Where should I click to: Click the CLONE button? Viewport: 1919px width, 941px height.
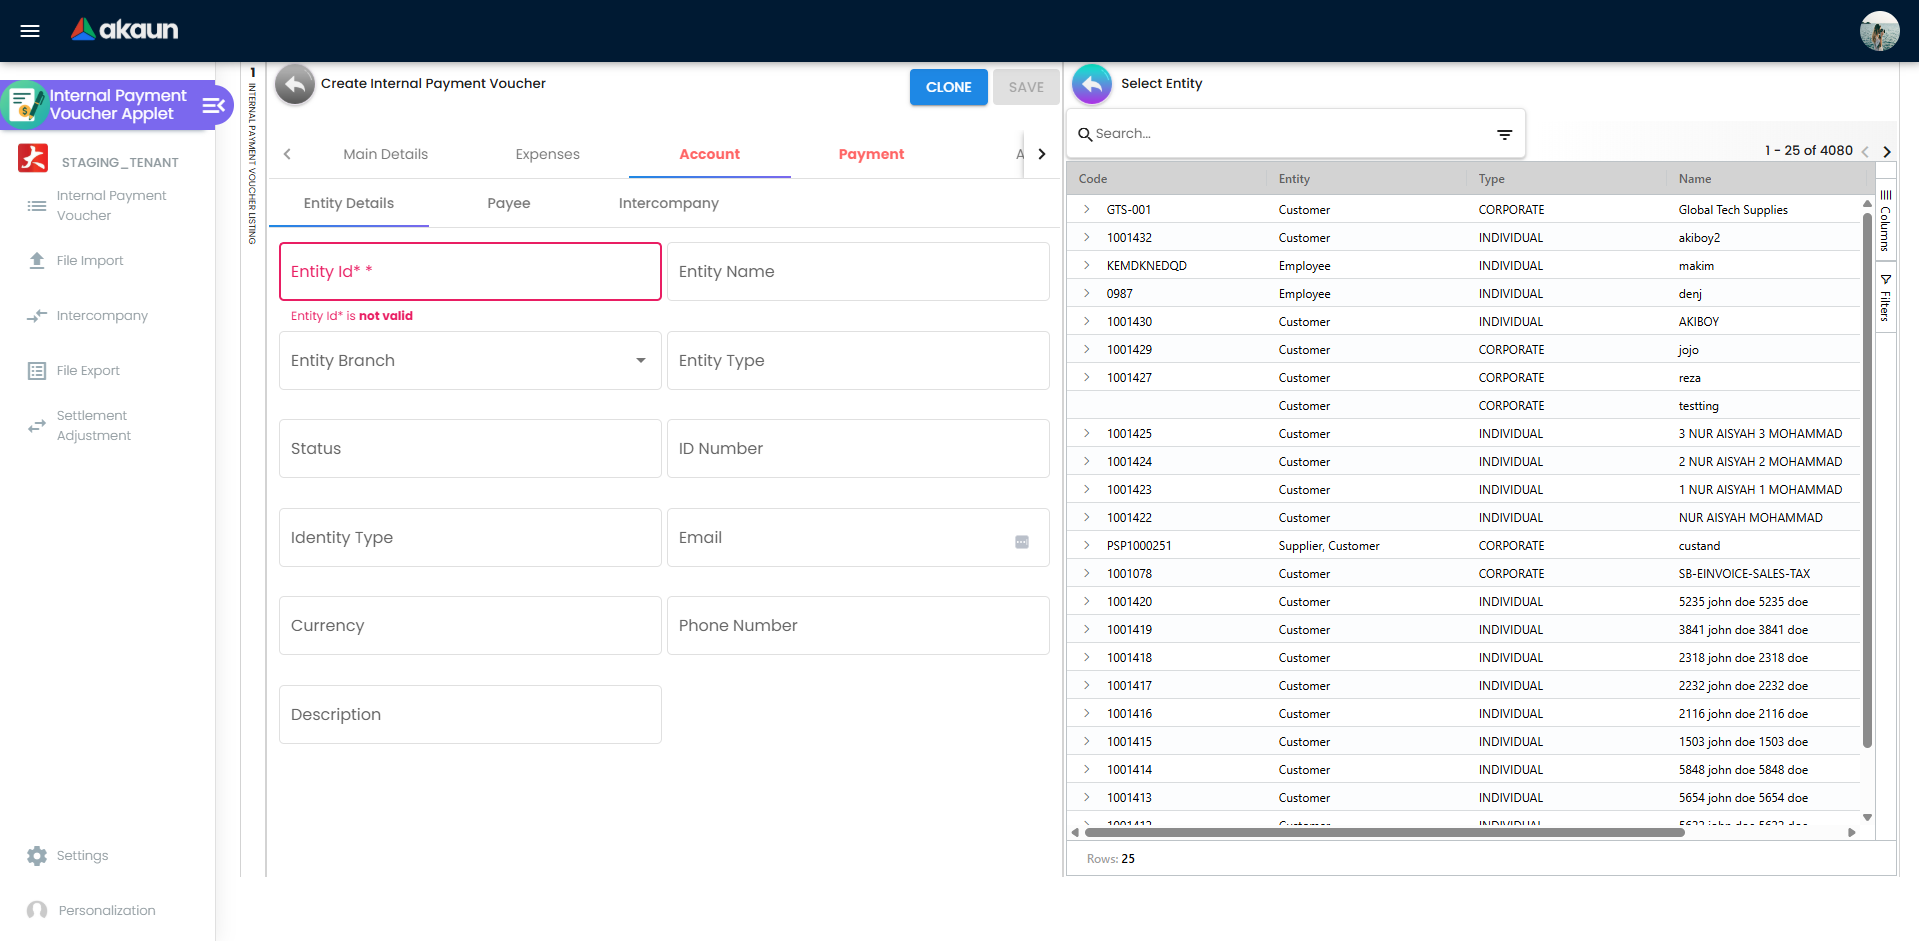point(948,87)
